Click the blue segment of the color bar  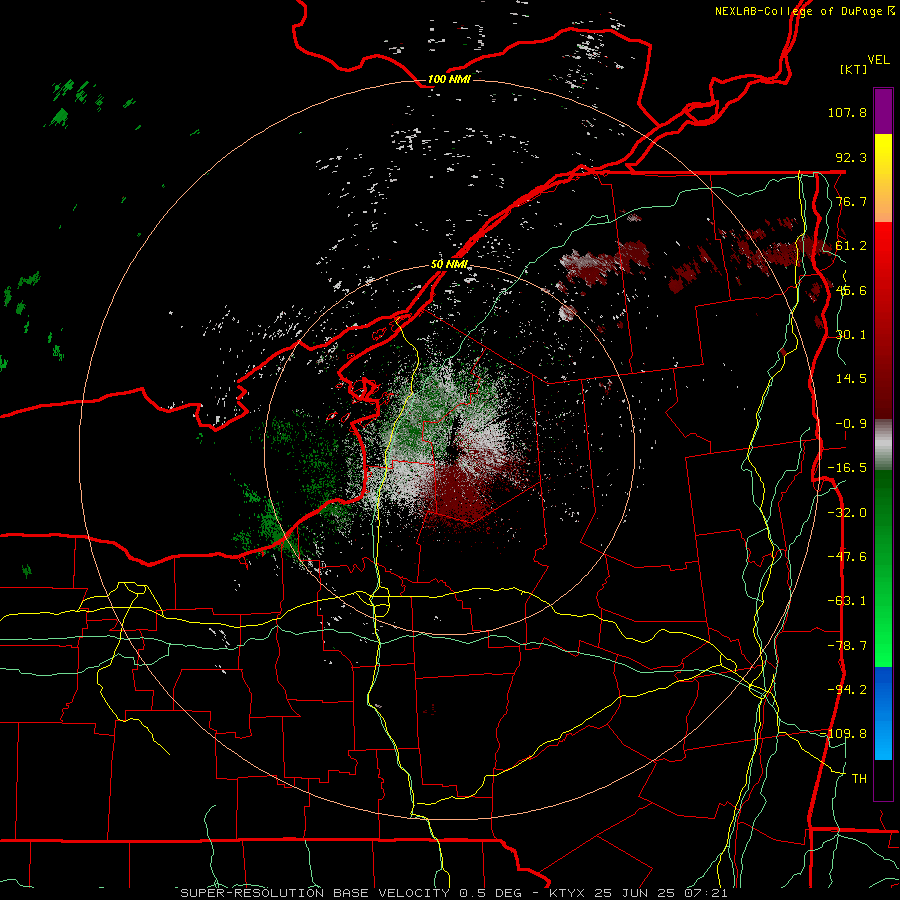(883, 713)
